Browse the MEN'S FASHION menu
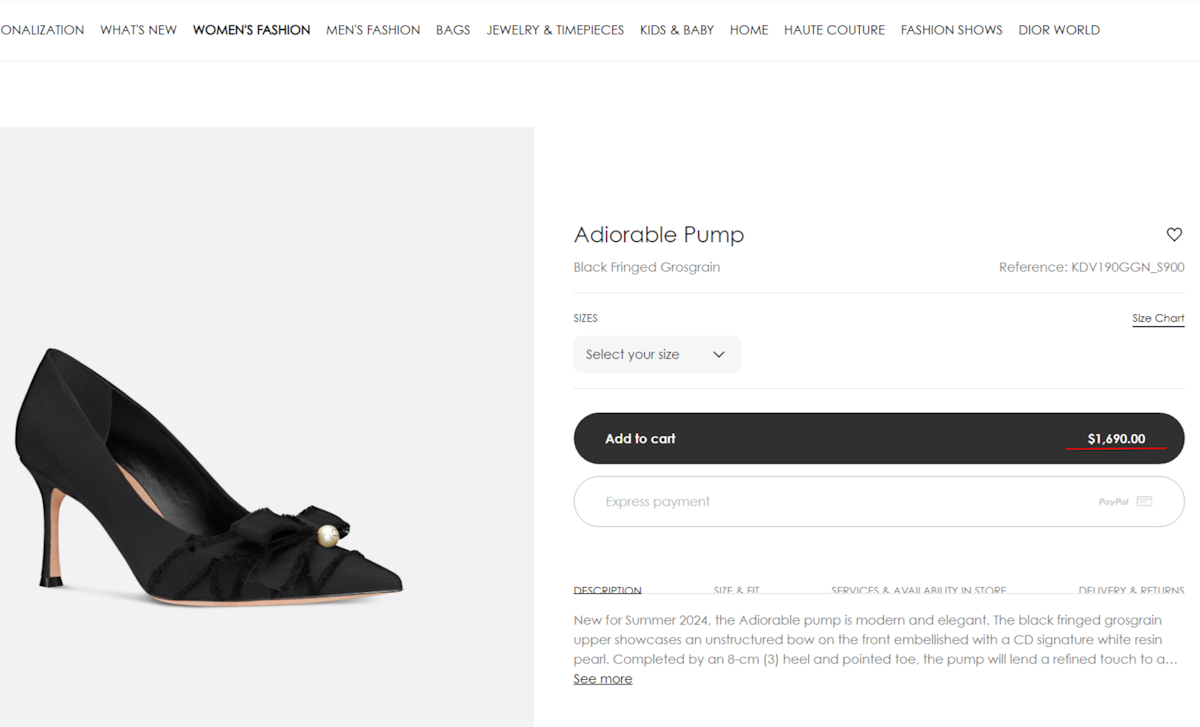This screenshot has width=1200, height=727. pyautogui.click(x=373, y=30)
